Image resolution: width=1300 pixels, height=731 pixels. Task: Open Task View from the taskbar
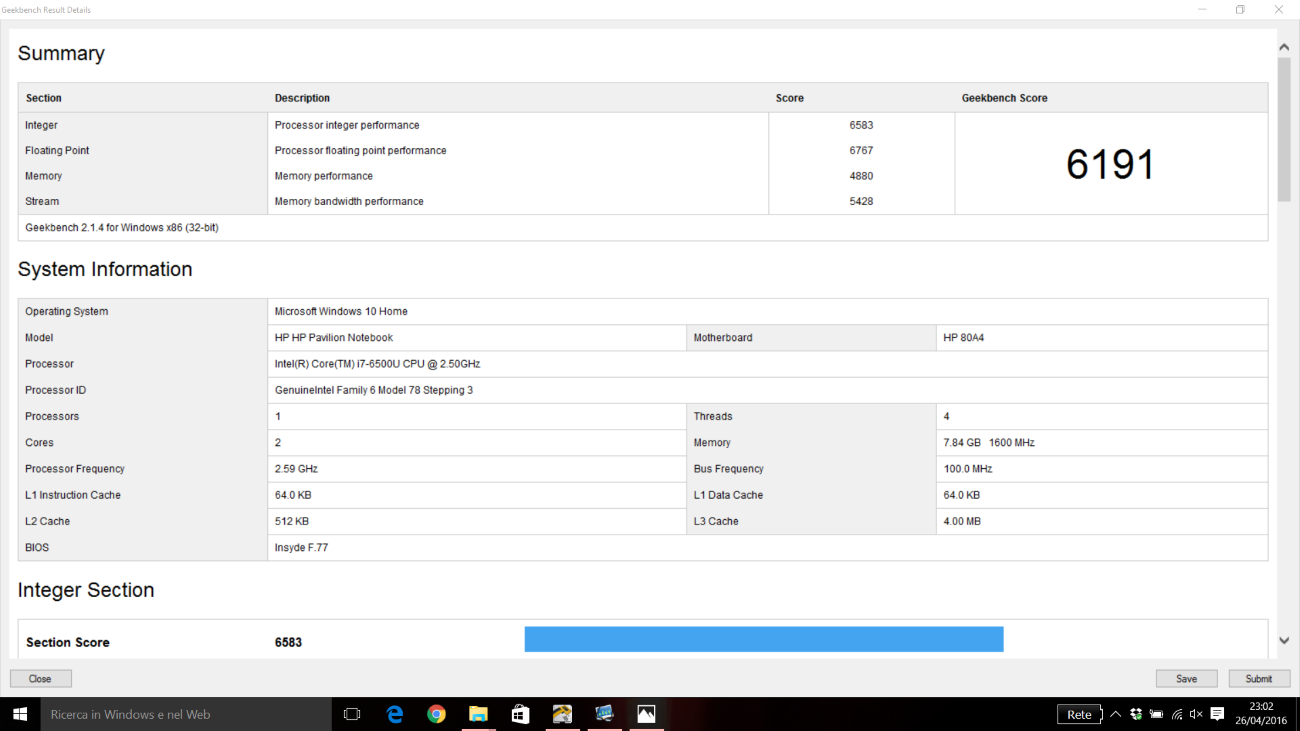point(351,714)
